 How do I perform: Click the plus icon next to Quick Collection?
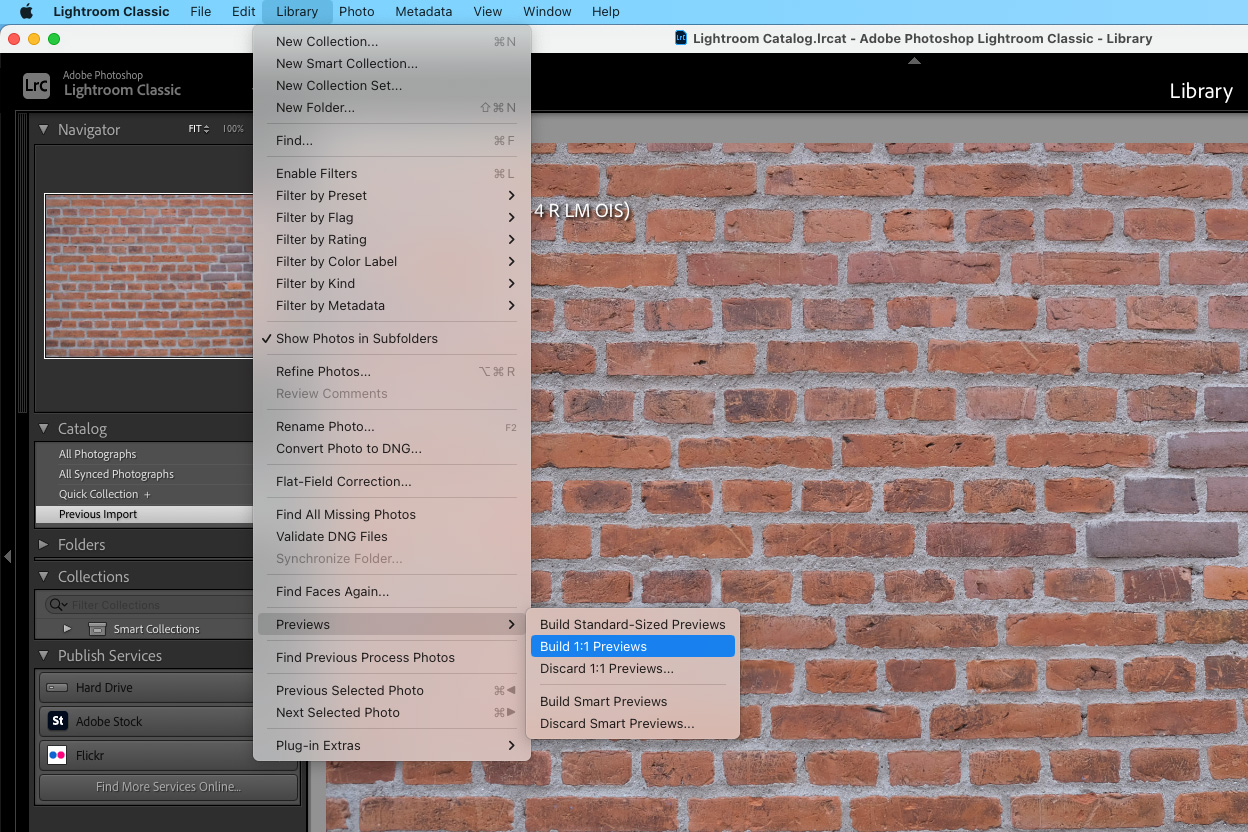coord(147,493)
